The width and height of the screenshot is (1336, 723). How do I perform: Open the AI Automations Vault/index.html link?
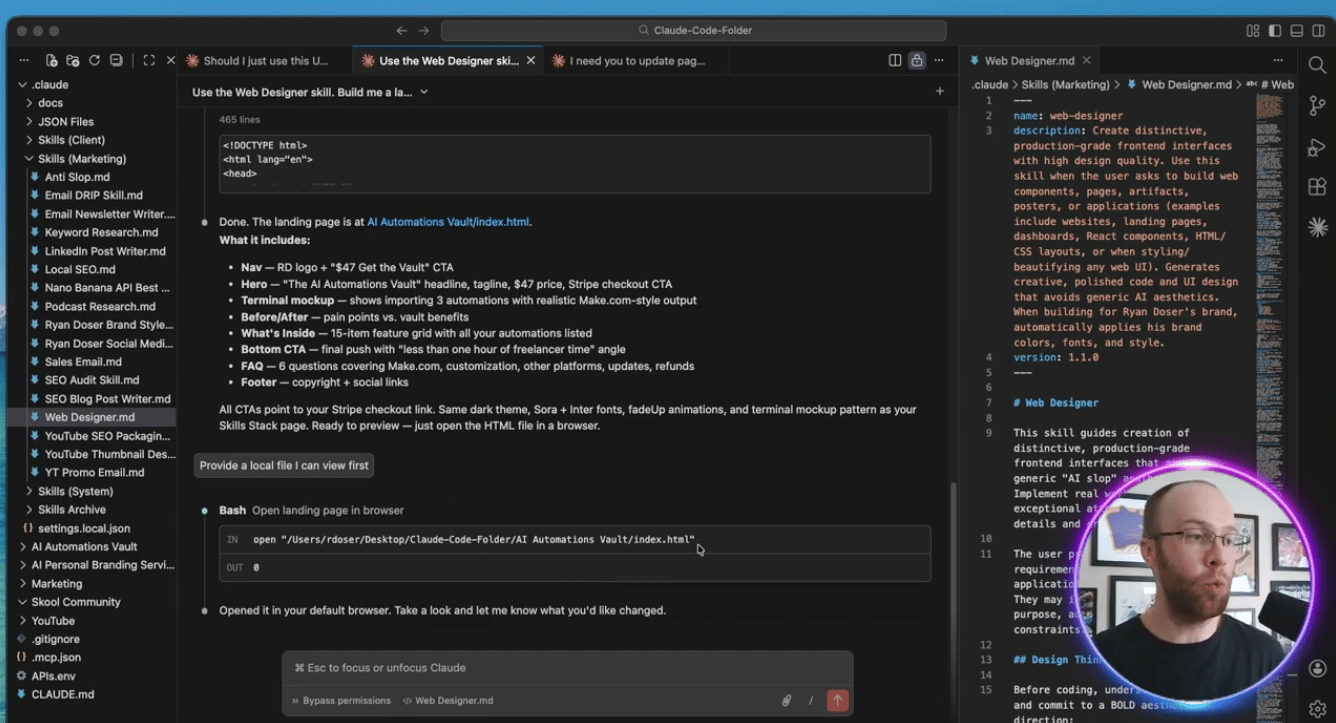(447, 222)
